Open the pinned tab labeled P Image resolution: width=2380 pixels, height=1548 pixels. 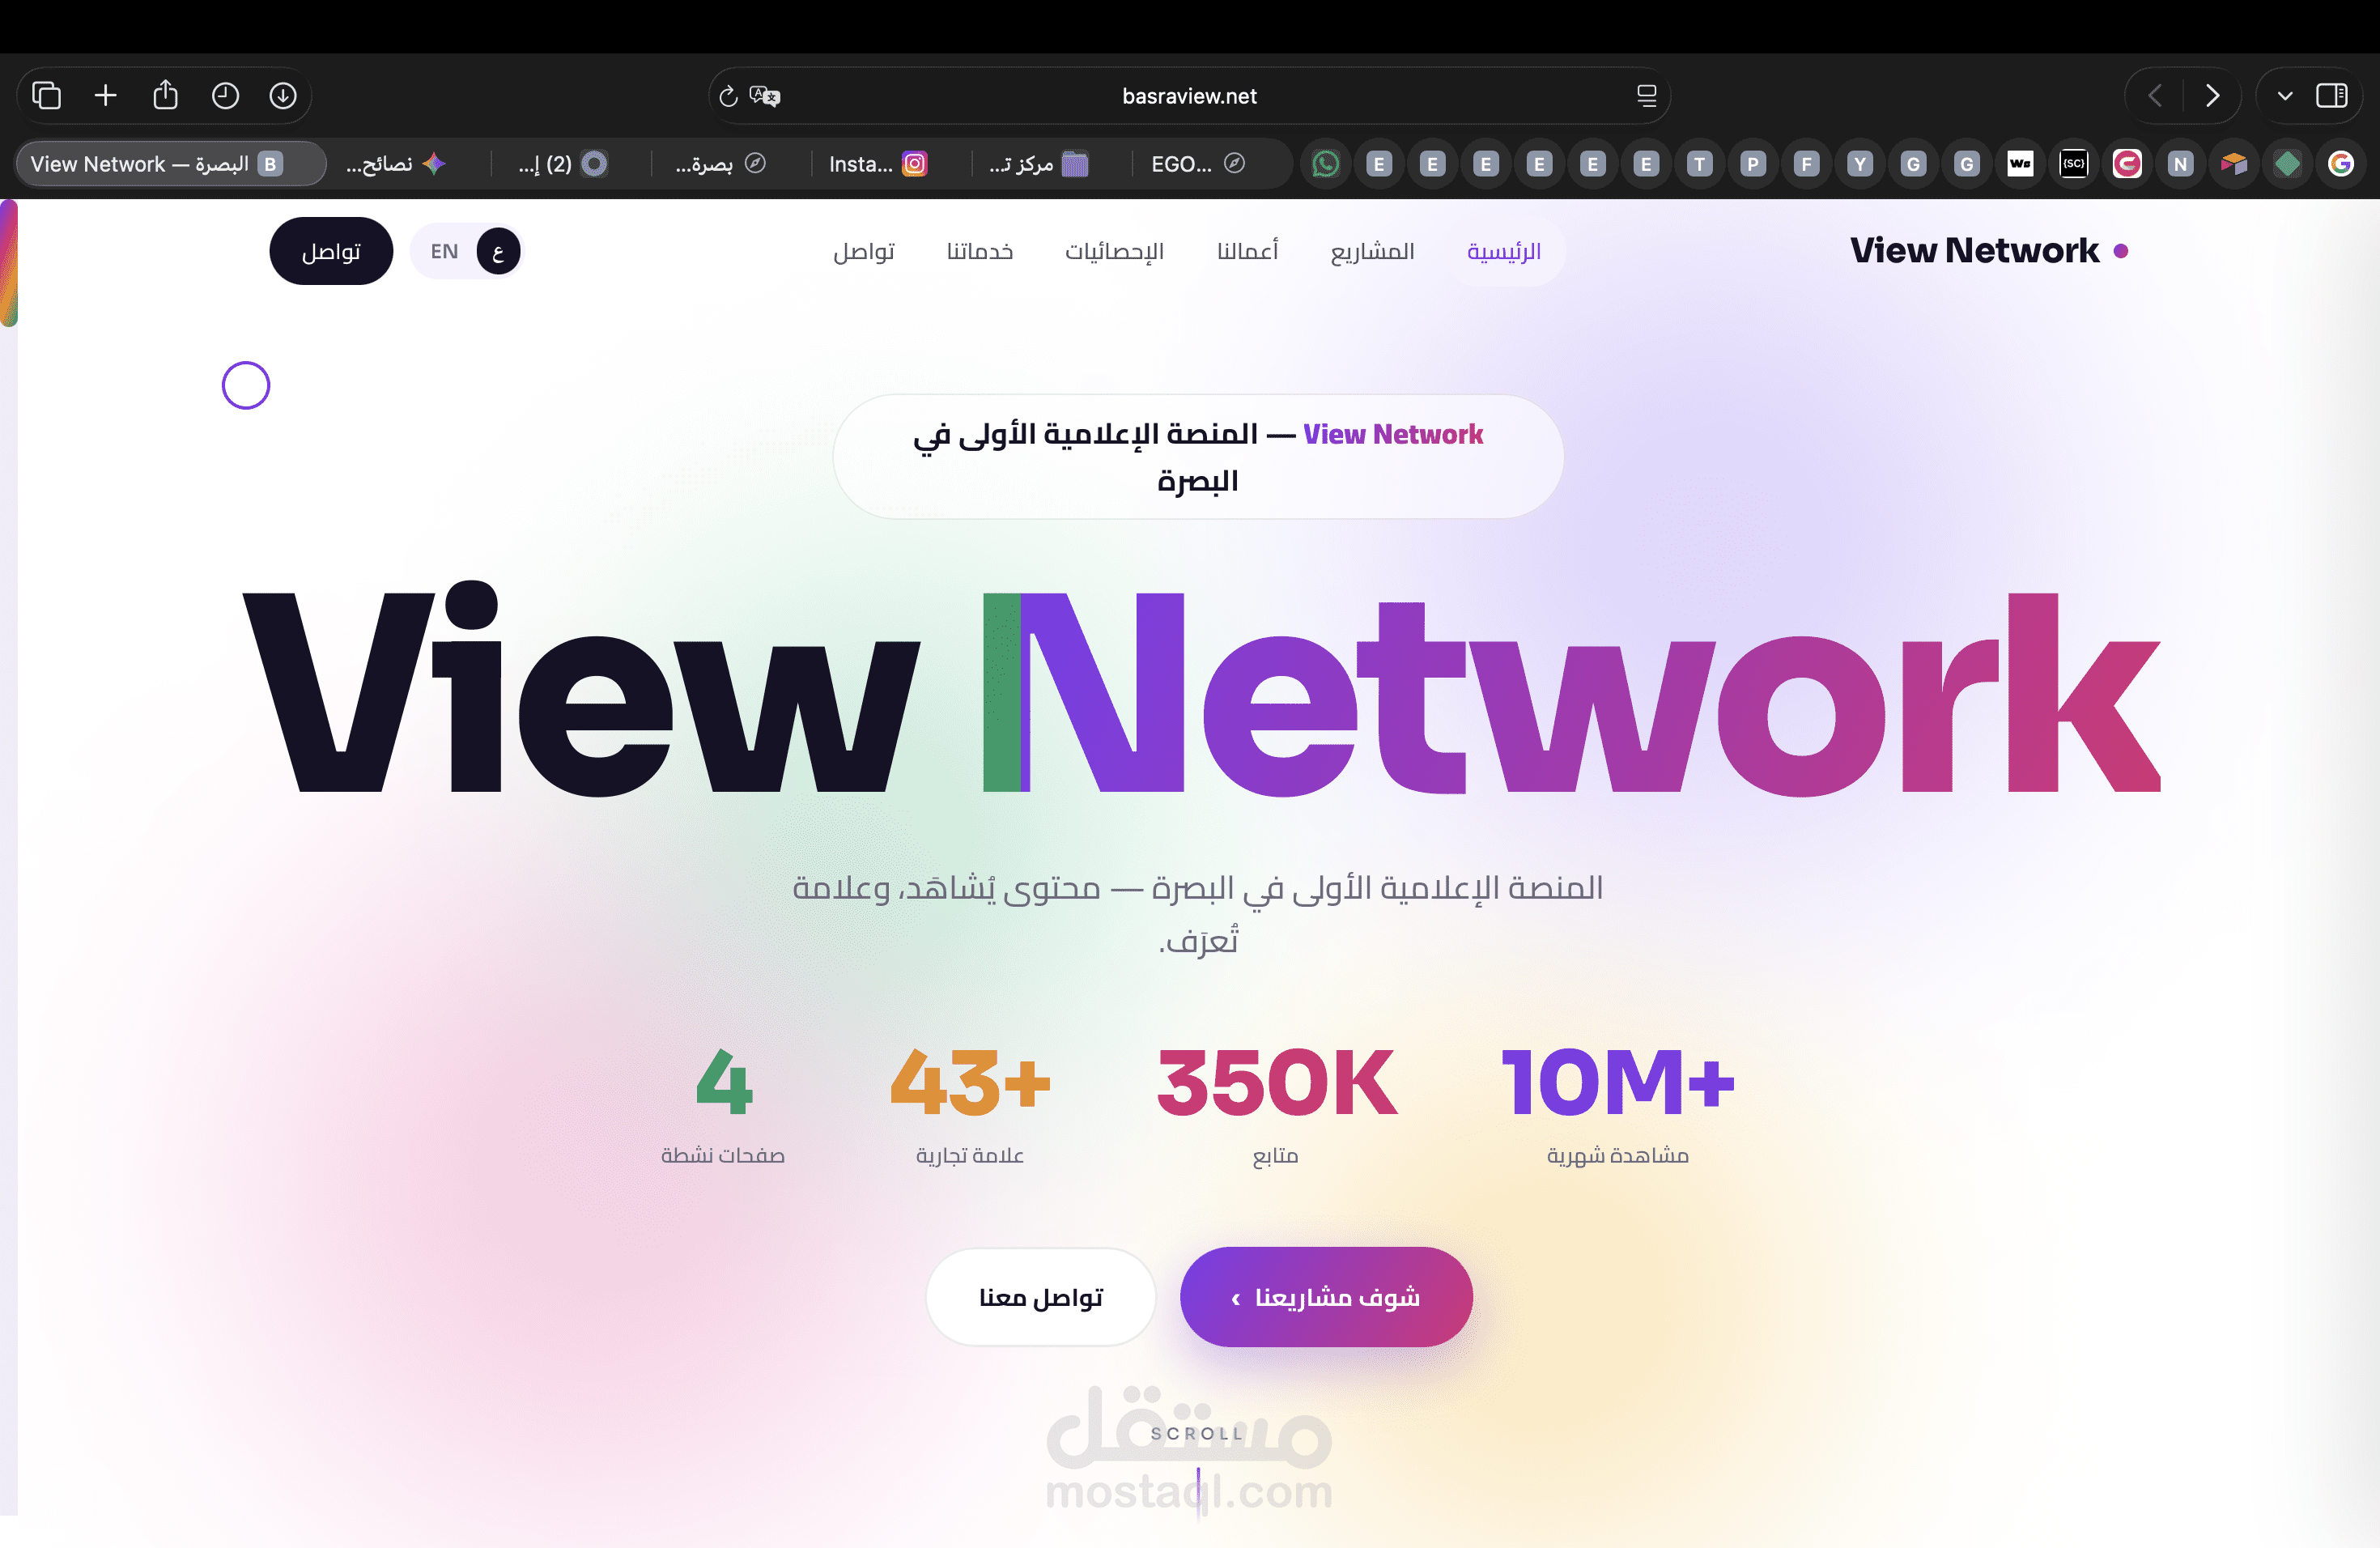[1753, 164]
